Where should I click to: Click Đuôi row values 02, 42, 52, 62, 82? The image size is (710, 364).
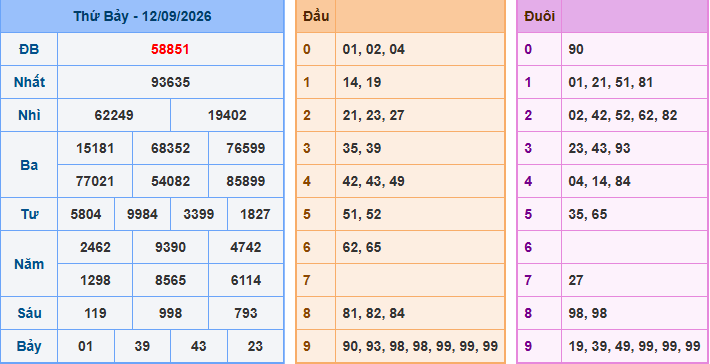pyautogui.click(x=623, y=115)
